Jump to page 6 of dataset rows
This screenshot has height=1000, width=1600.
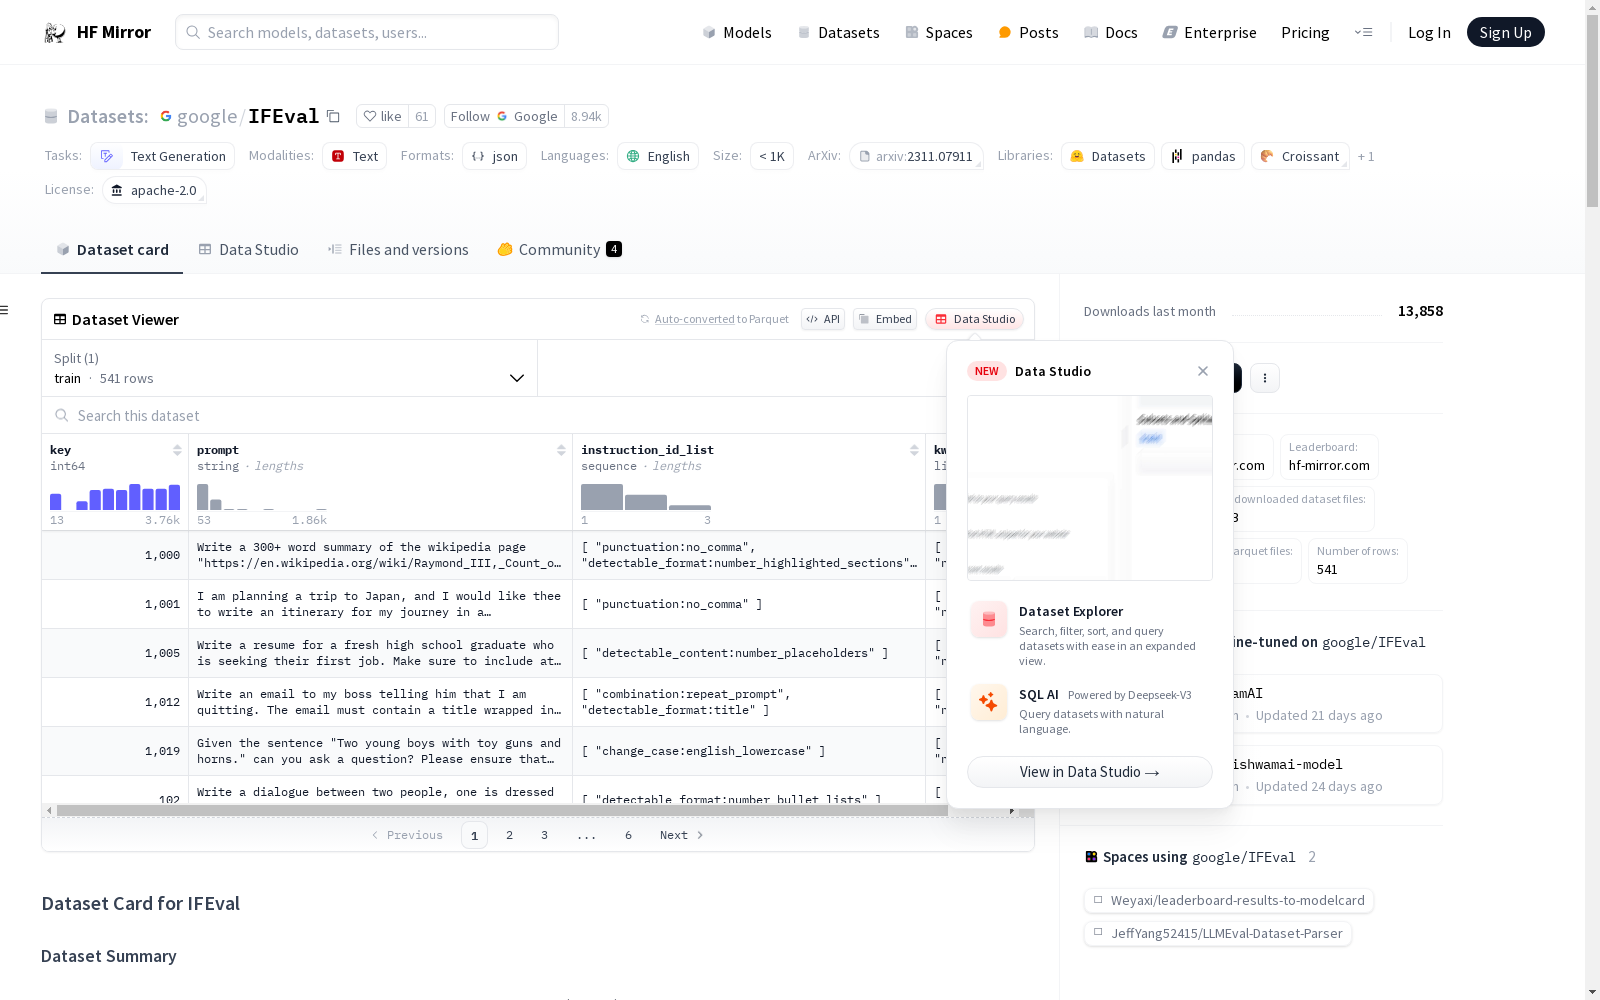[628, 835]
